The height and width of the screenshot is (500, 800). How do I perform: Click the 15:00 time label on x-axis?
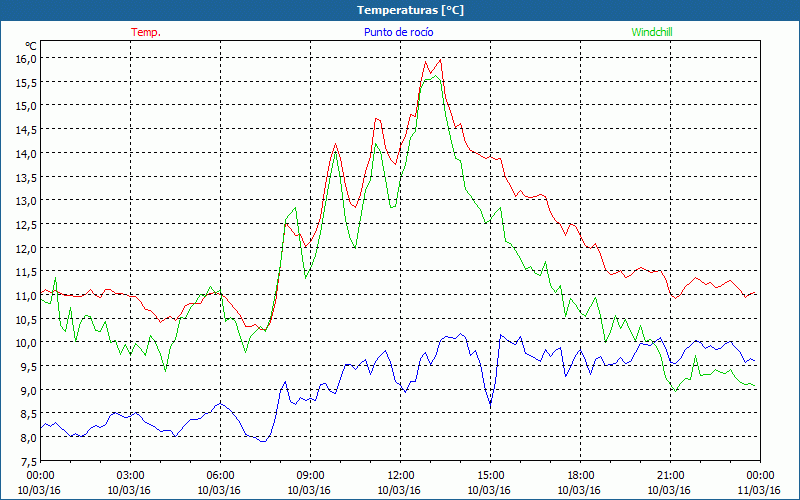click(490, 475)
